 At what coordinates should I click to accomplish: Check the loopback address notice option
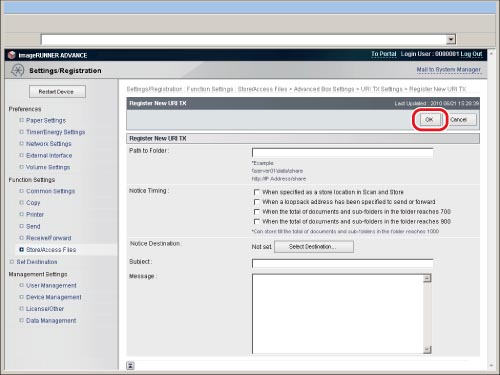(x=257, y=202)
